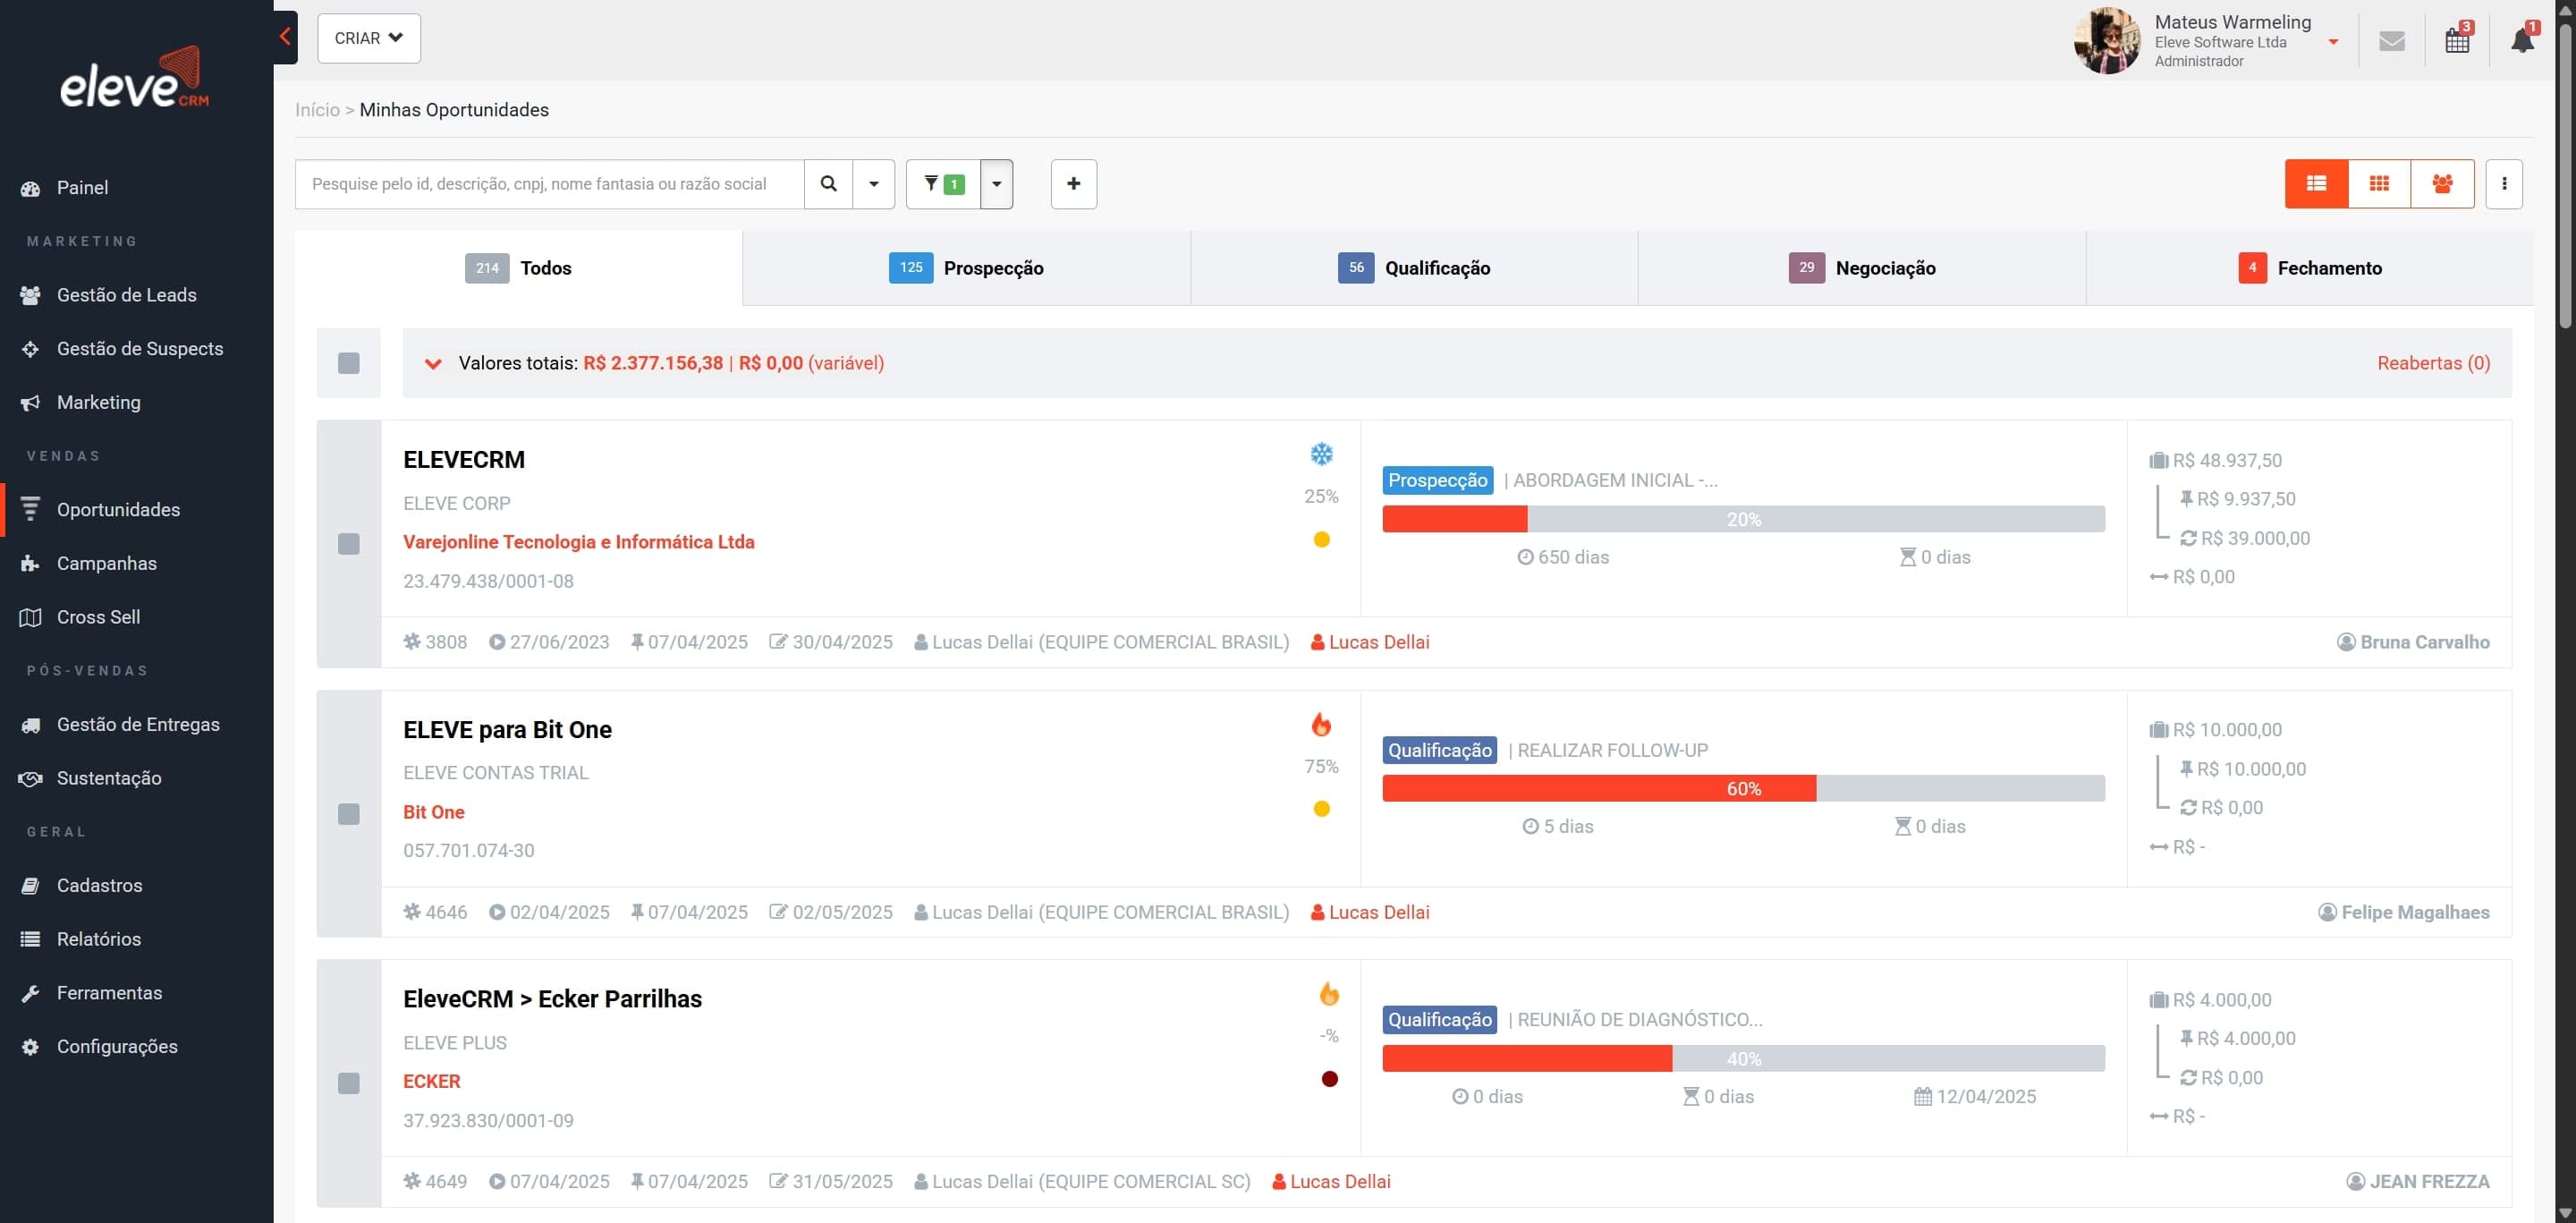Open the CRIAR dropdown
2576x1223 pixels.
pyautogui.click(x=369, y=38)
